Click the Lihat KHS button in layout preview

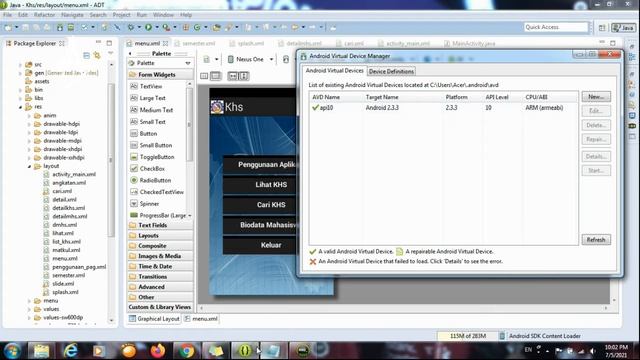tap(259, 184)
